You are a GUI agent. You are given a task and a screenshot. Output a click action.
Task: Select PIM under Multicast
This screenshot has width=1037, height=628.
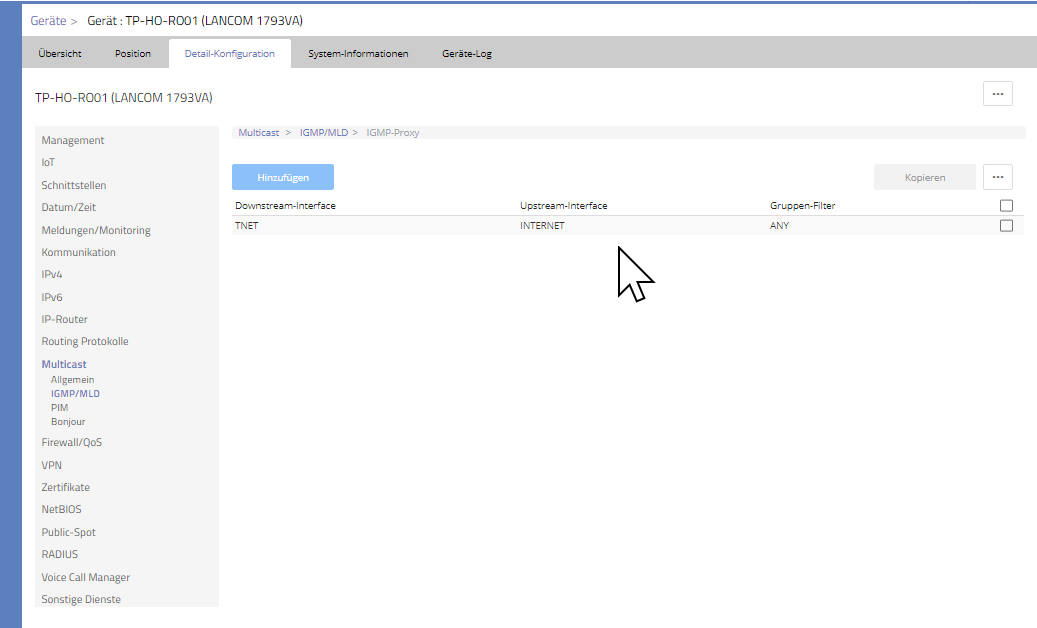[x=60, y=407]
